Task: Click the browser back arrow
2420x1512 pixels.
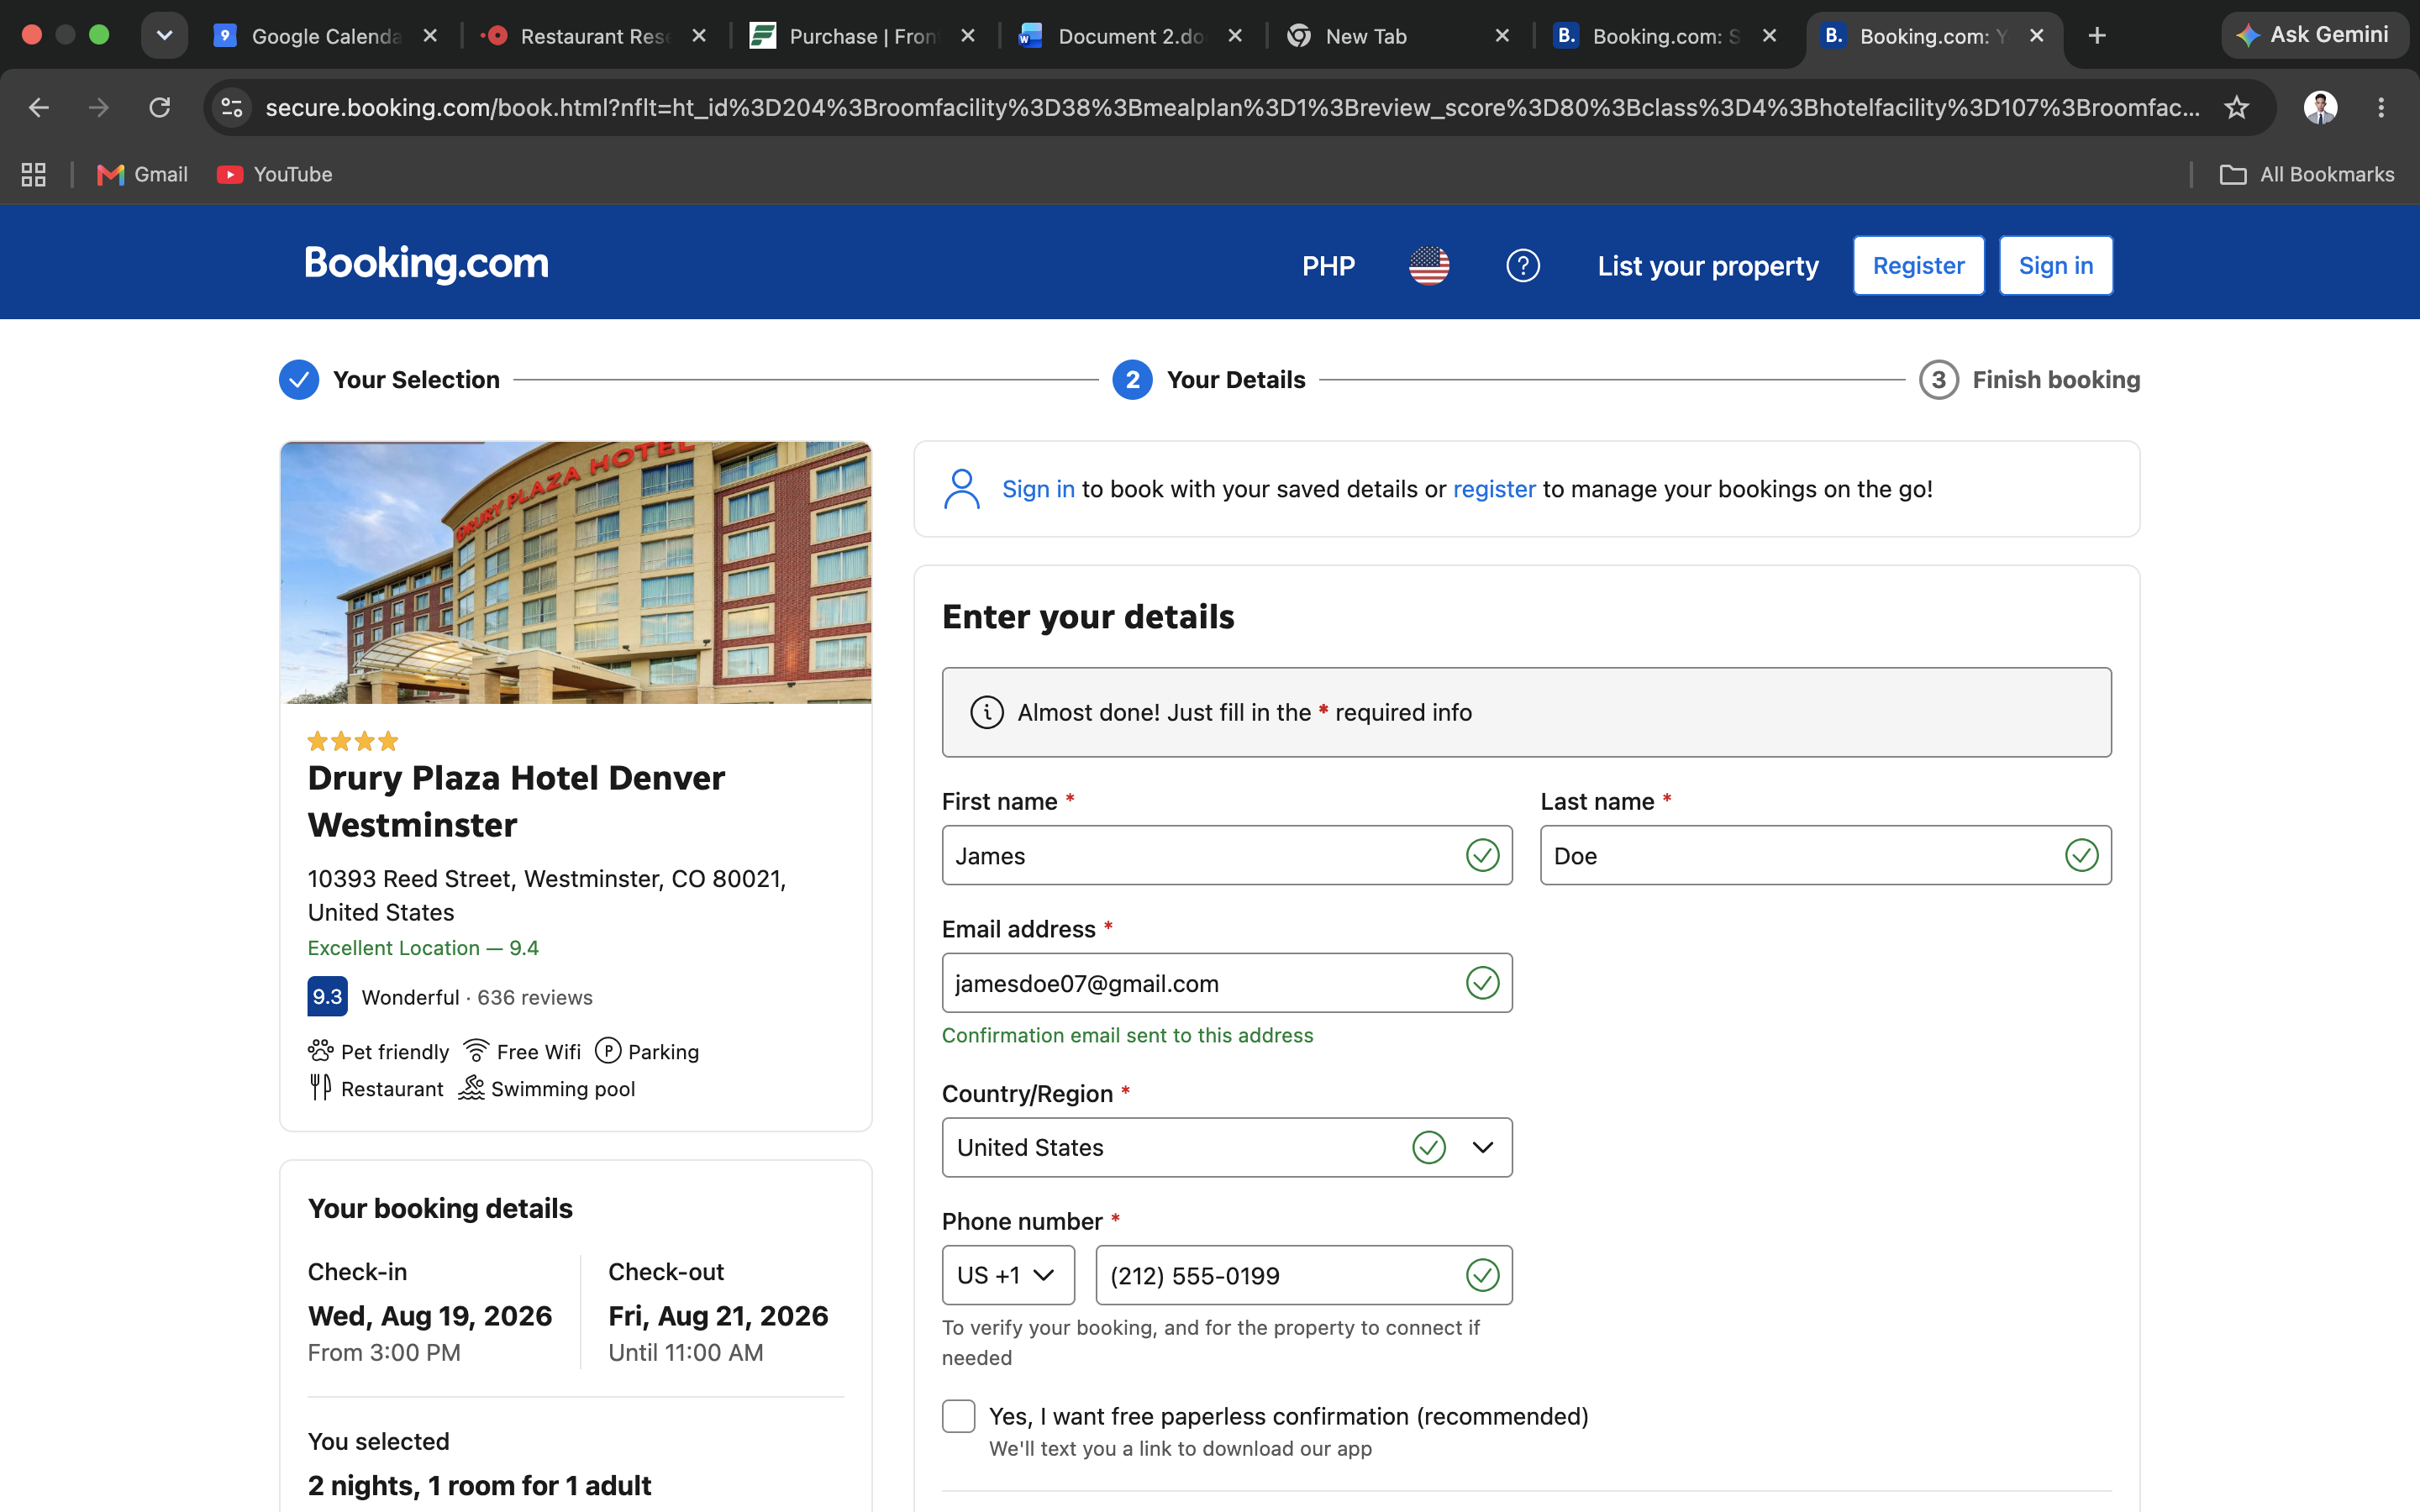Action: coord(39,107)
